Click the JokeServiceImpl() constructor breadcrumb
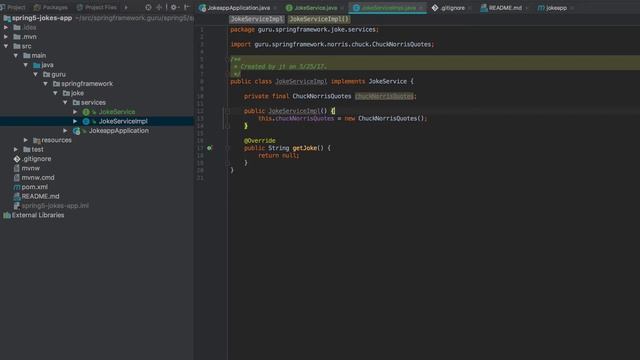 [319, 19]
